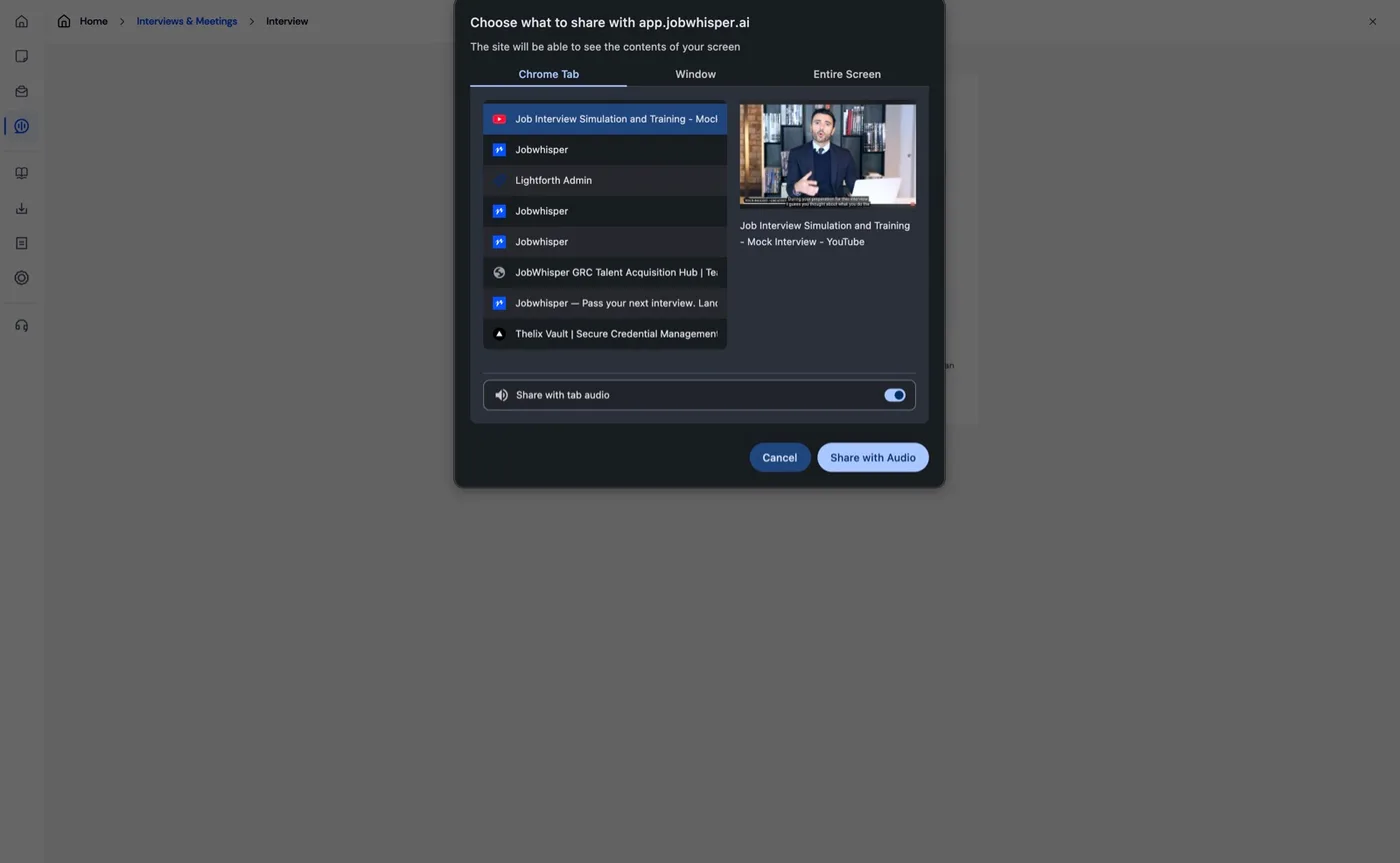Click Share with Audio button
The height and width of the screenshot is (863, 1400).
coord(872,457)
